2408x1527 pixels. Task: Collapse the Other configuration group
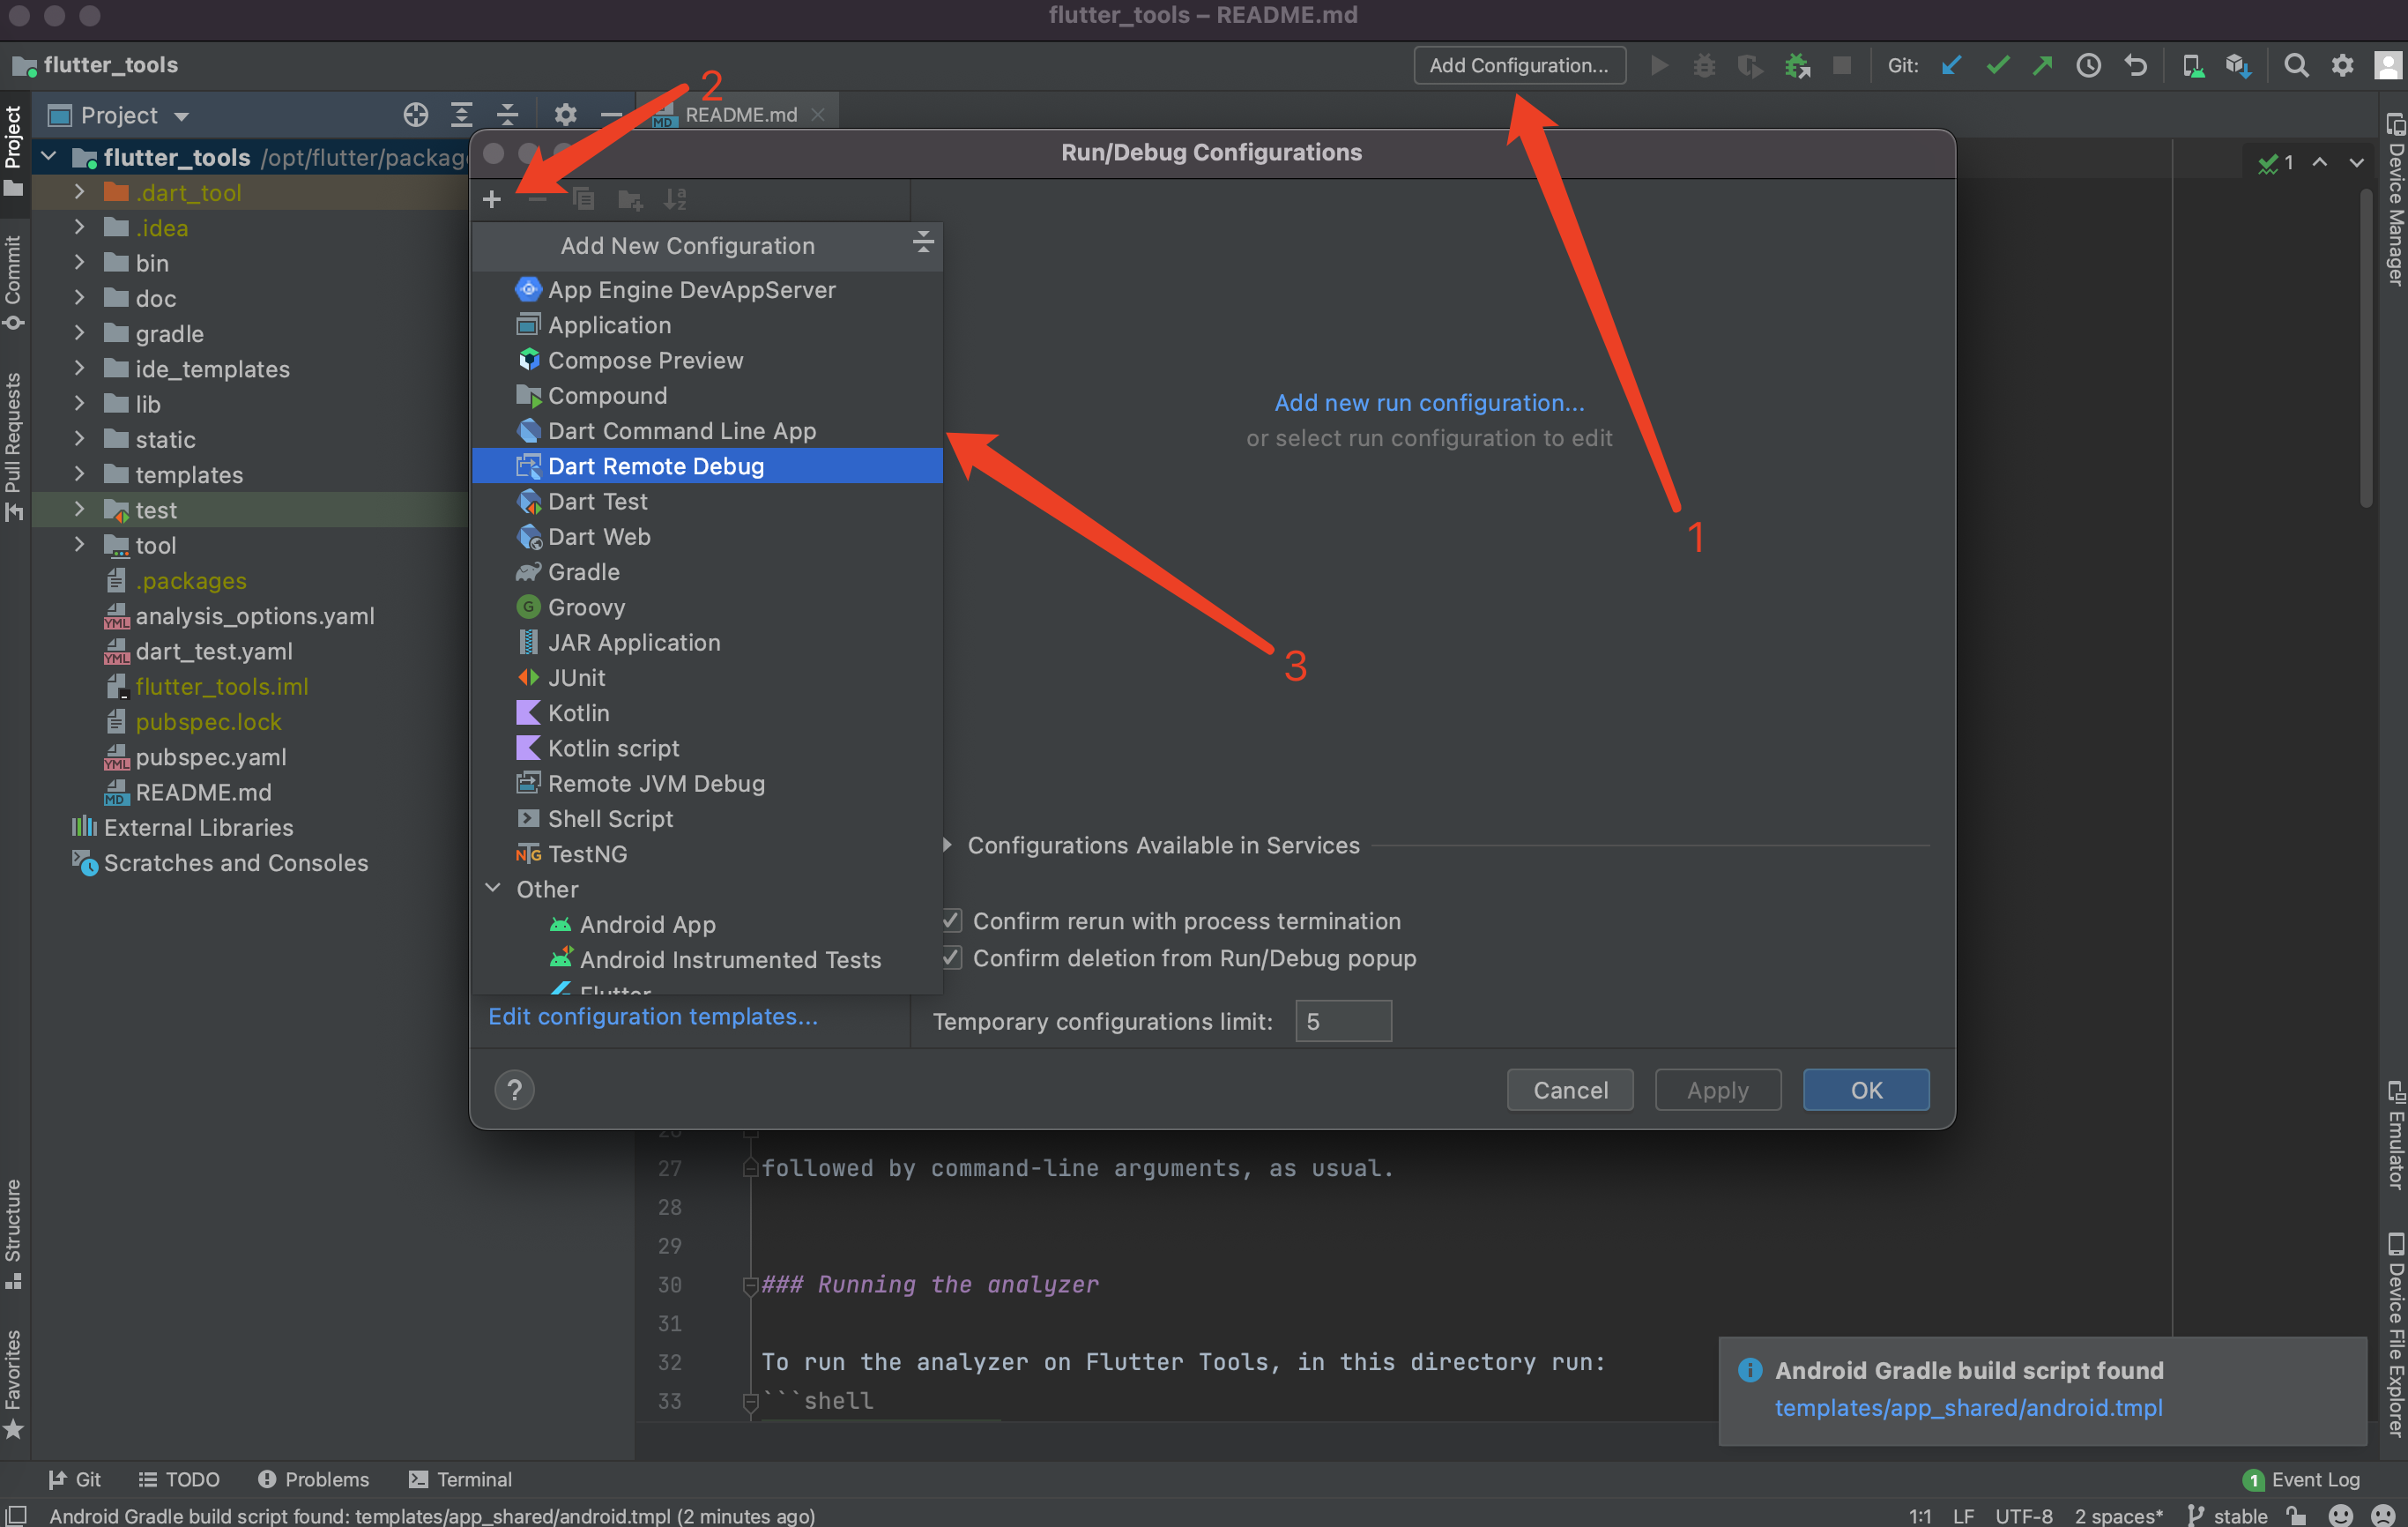(x=493, y=888)
